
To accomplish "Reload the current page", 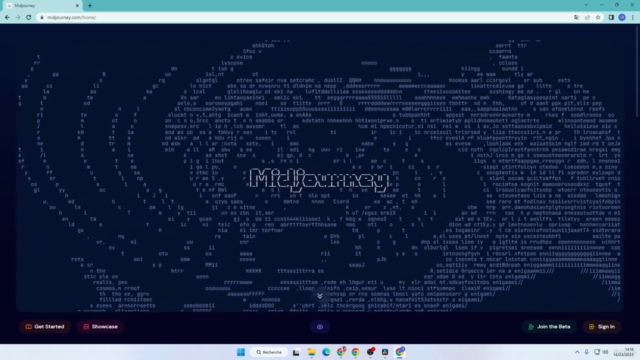I will pos(29,18).
